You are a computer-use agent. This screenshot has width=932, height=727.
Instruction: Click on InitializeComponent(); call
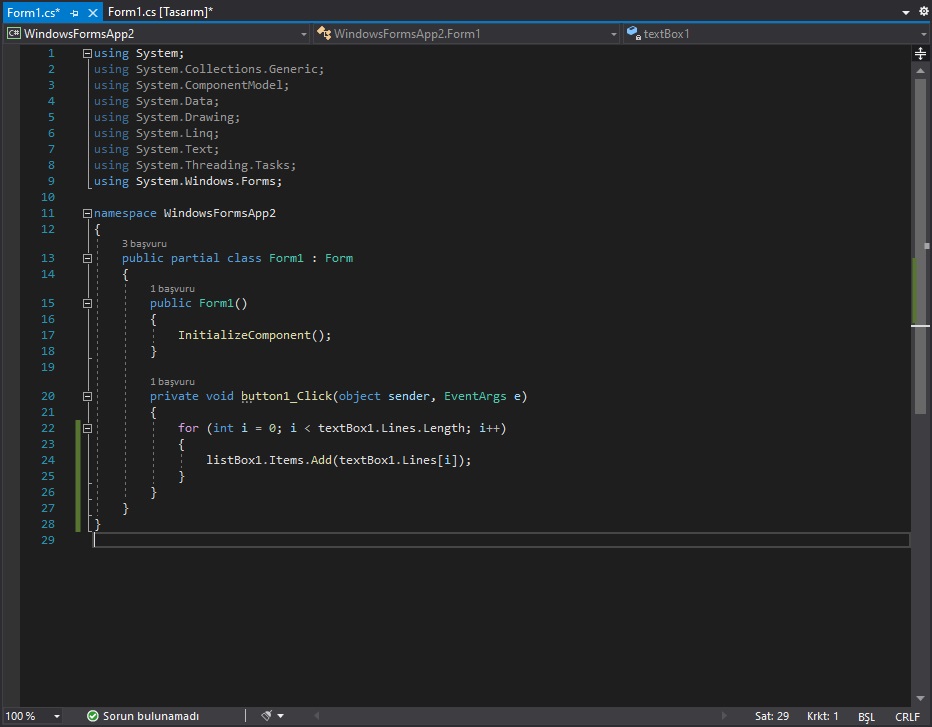click(254, 335)
